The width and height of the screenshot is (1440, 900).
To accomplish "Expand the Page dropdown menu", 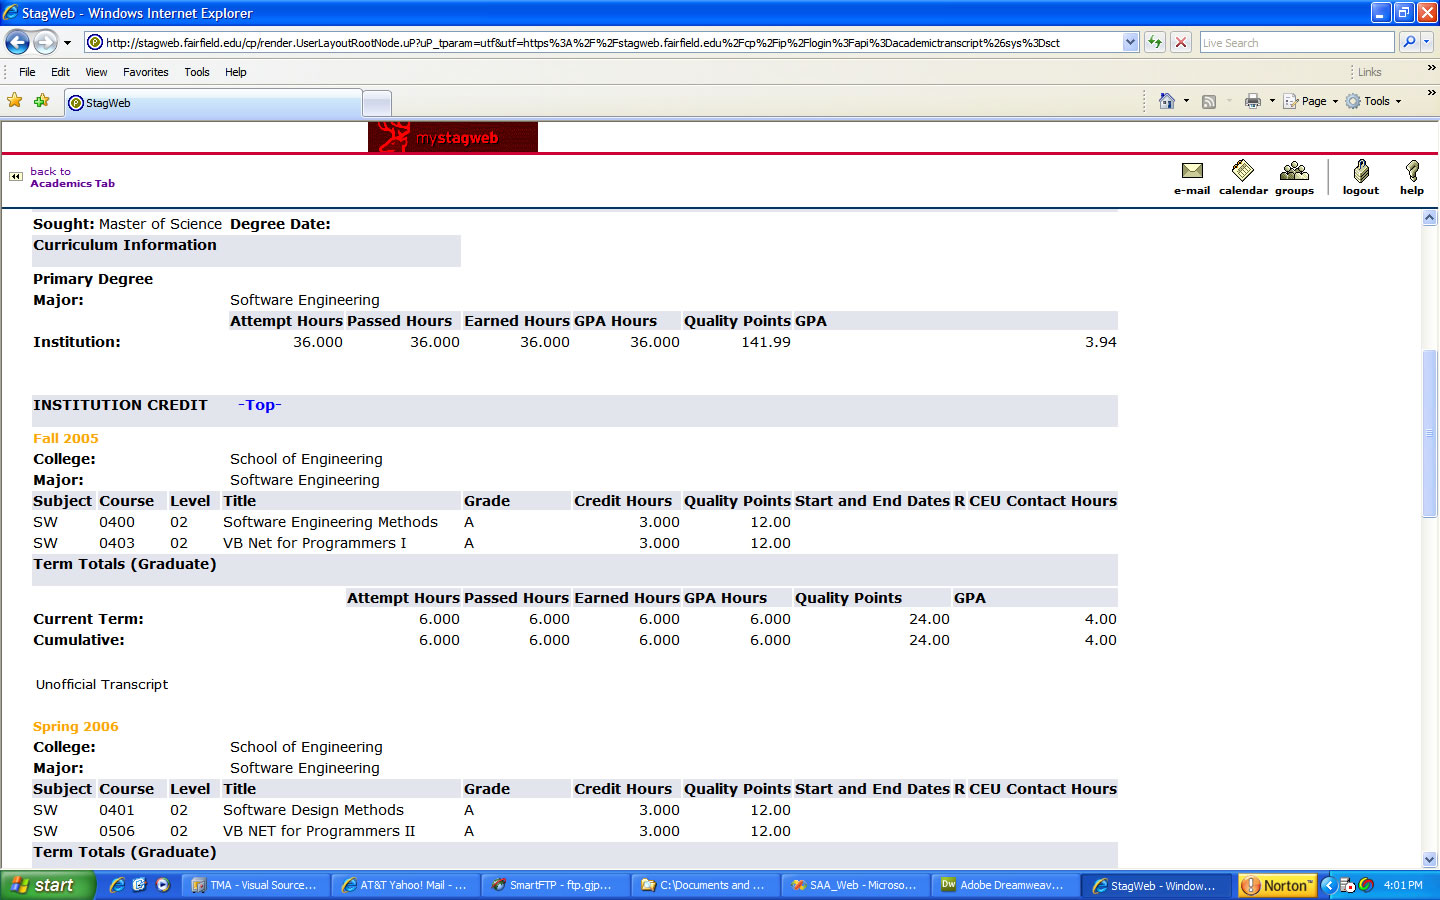I will 1311,101.
